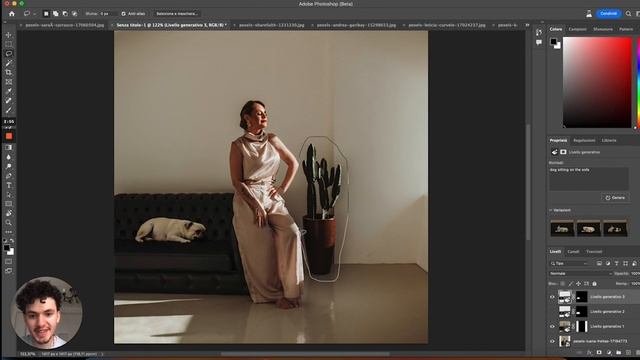Switch to the Tracciati tab
640x360 pixels.
[594, 251]
